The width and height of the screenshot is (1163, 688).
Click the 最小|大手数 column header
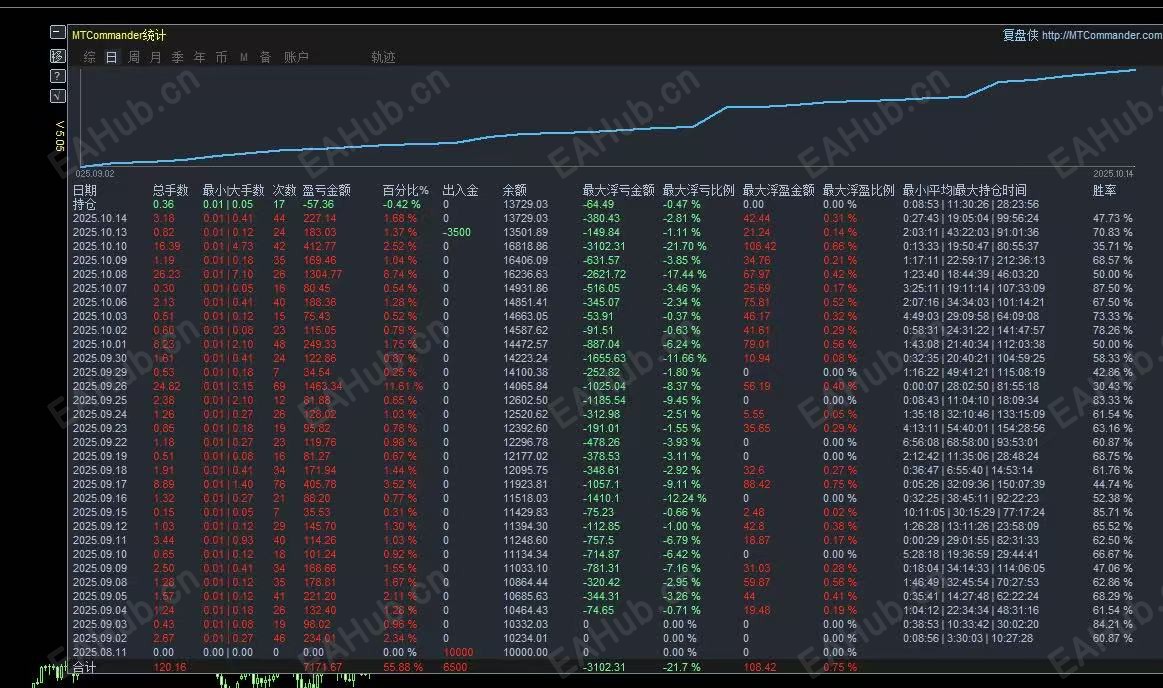tap(234, 191)
